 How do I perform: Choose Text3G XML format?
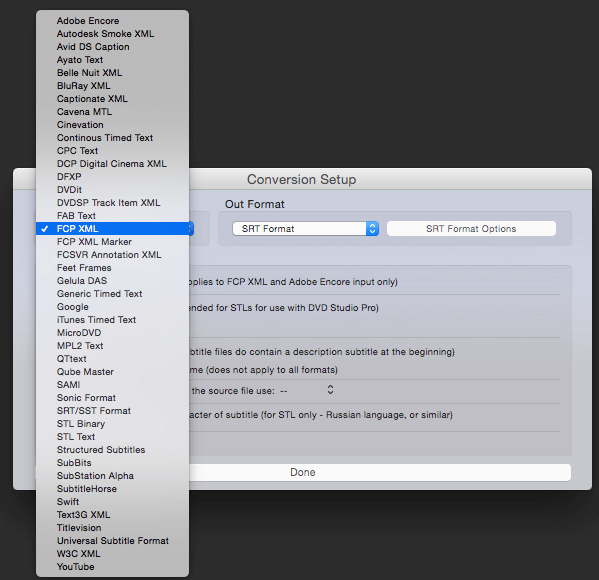[112, 514]
